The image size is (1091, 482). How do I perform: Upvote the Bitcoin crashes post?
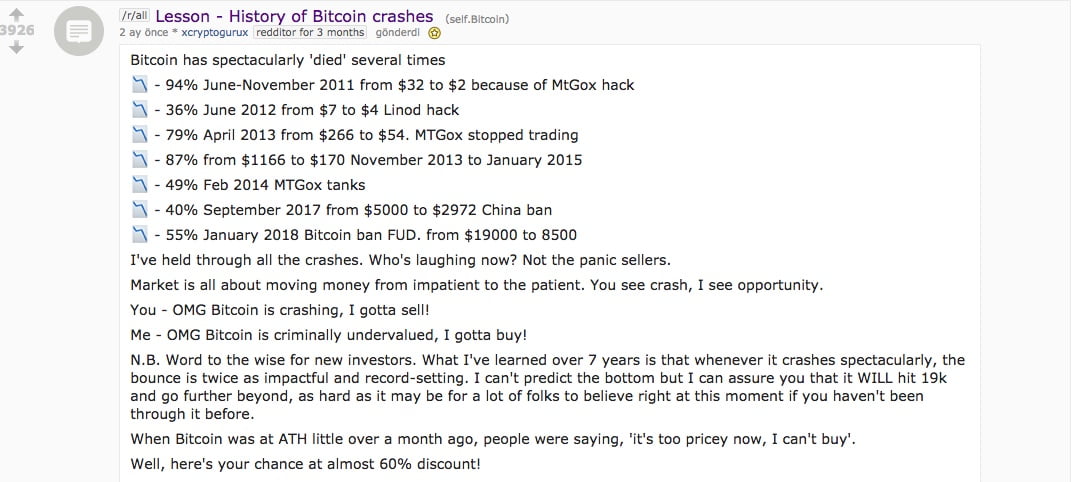point(15,13)
